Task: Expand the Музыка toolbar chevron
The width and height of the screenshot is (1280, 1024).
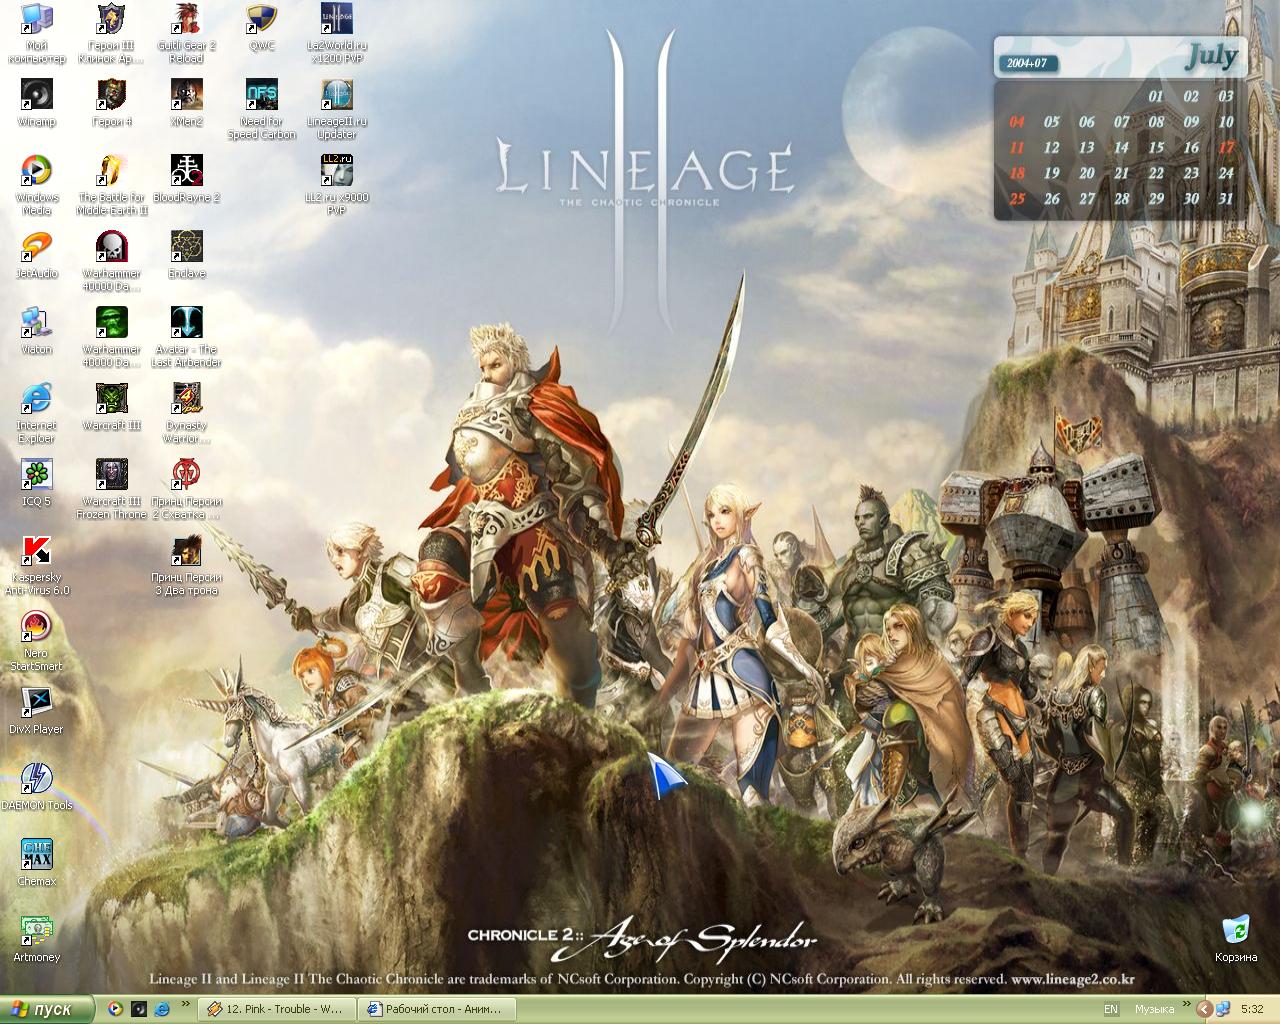Action: click(x=1188, y=1005)
